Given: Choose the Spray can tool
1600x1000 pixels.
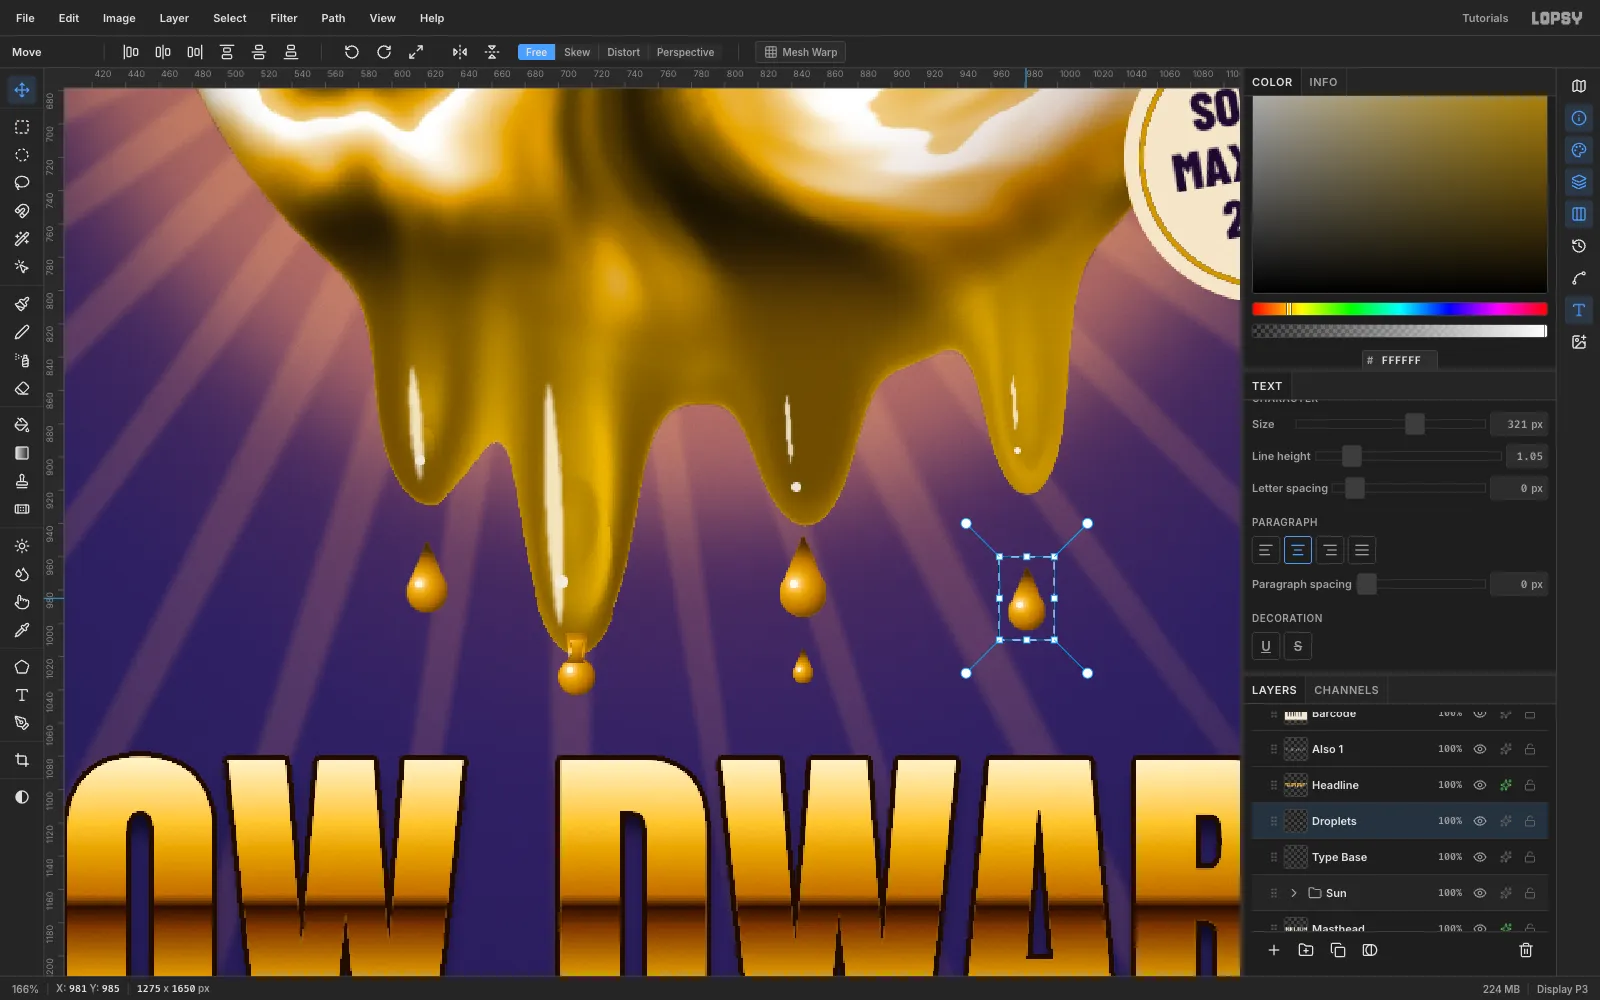Looking at the screenshot, I should point(22,360).
